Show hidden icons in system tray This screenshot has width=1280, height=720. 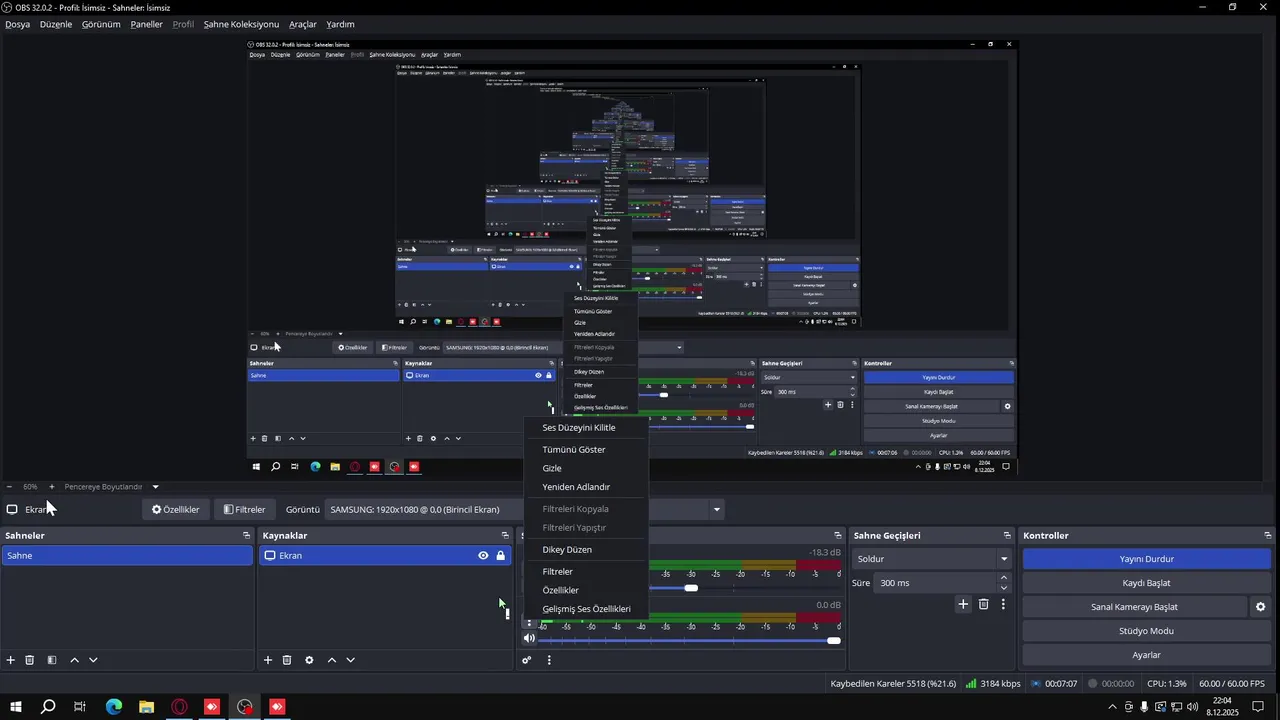tap(1112, 707)
